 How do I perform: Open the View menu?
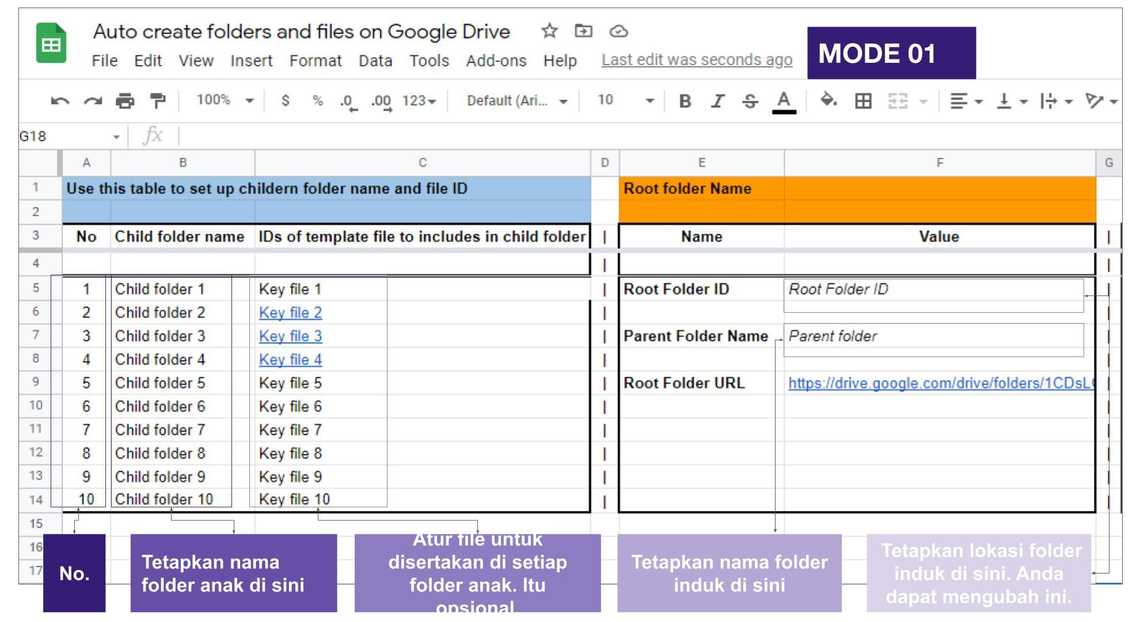[196, 61]
